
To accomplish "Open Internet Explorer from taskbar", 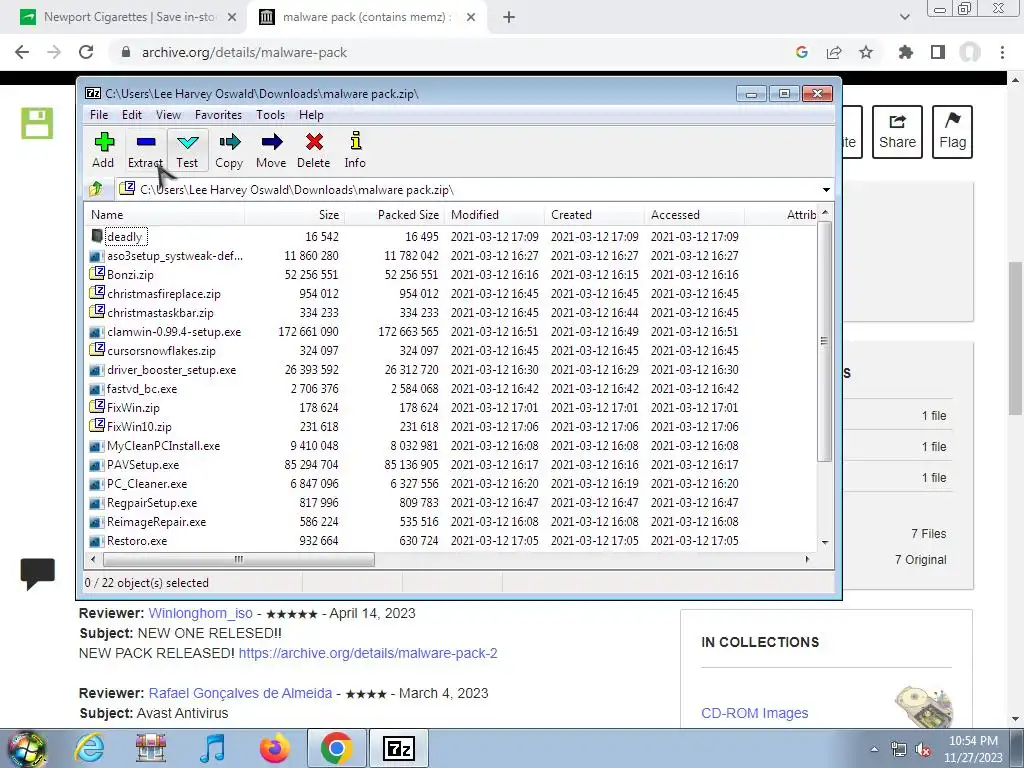I will point(89,748).
